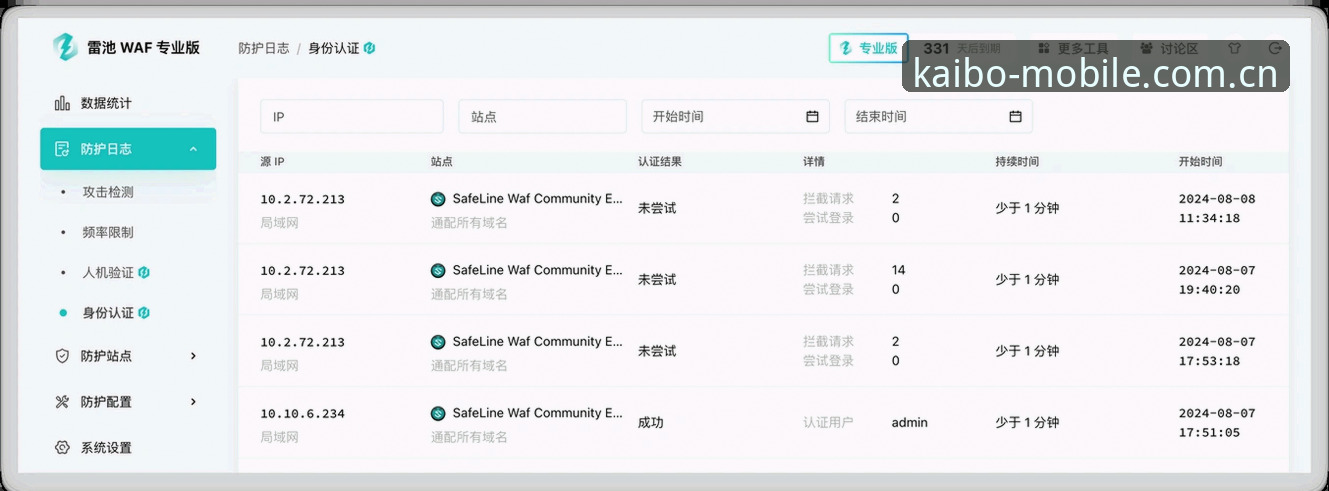Viewport: 1329px width, 491px height.
Task: Click 少于 1 分钟 in the 11:34:18 row
Action: [1027, 209]
